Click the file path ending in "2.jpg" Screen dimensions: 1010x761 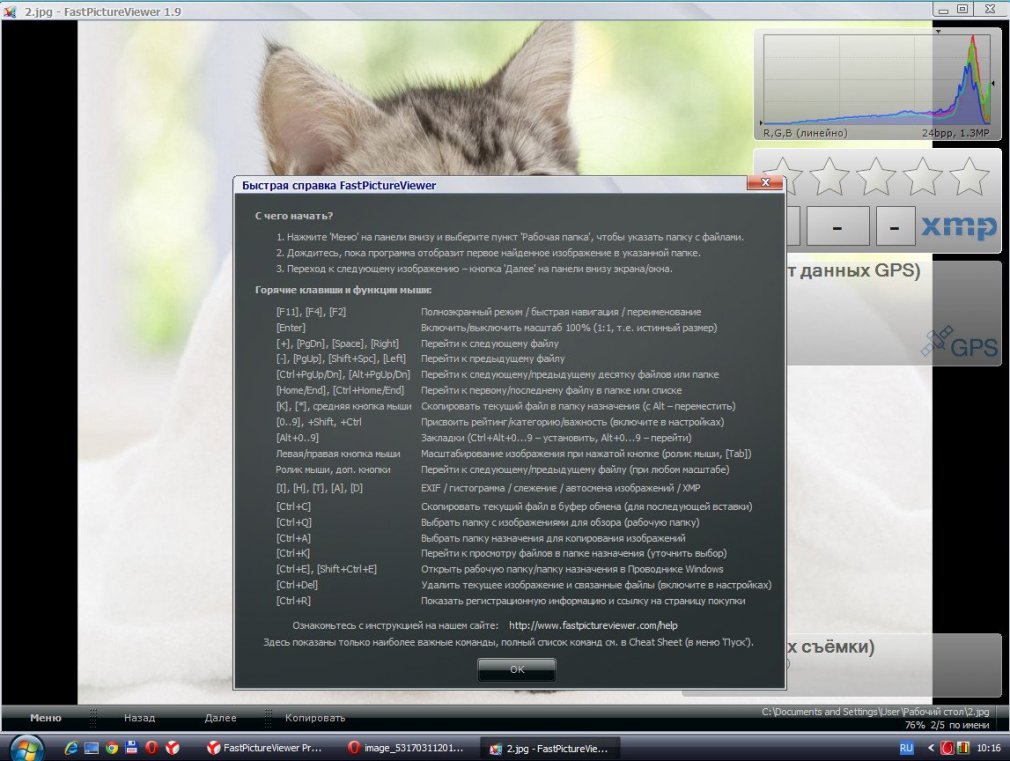pos(875,711)
